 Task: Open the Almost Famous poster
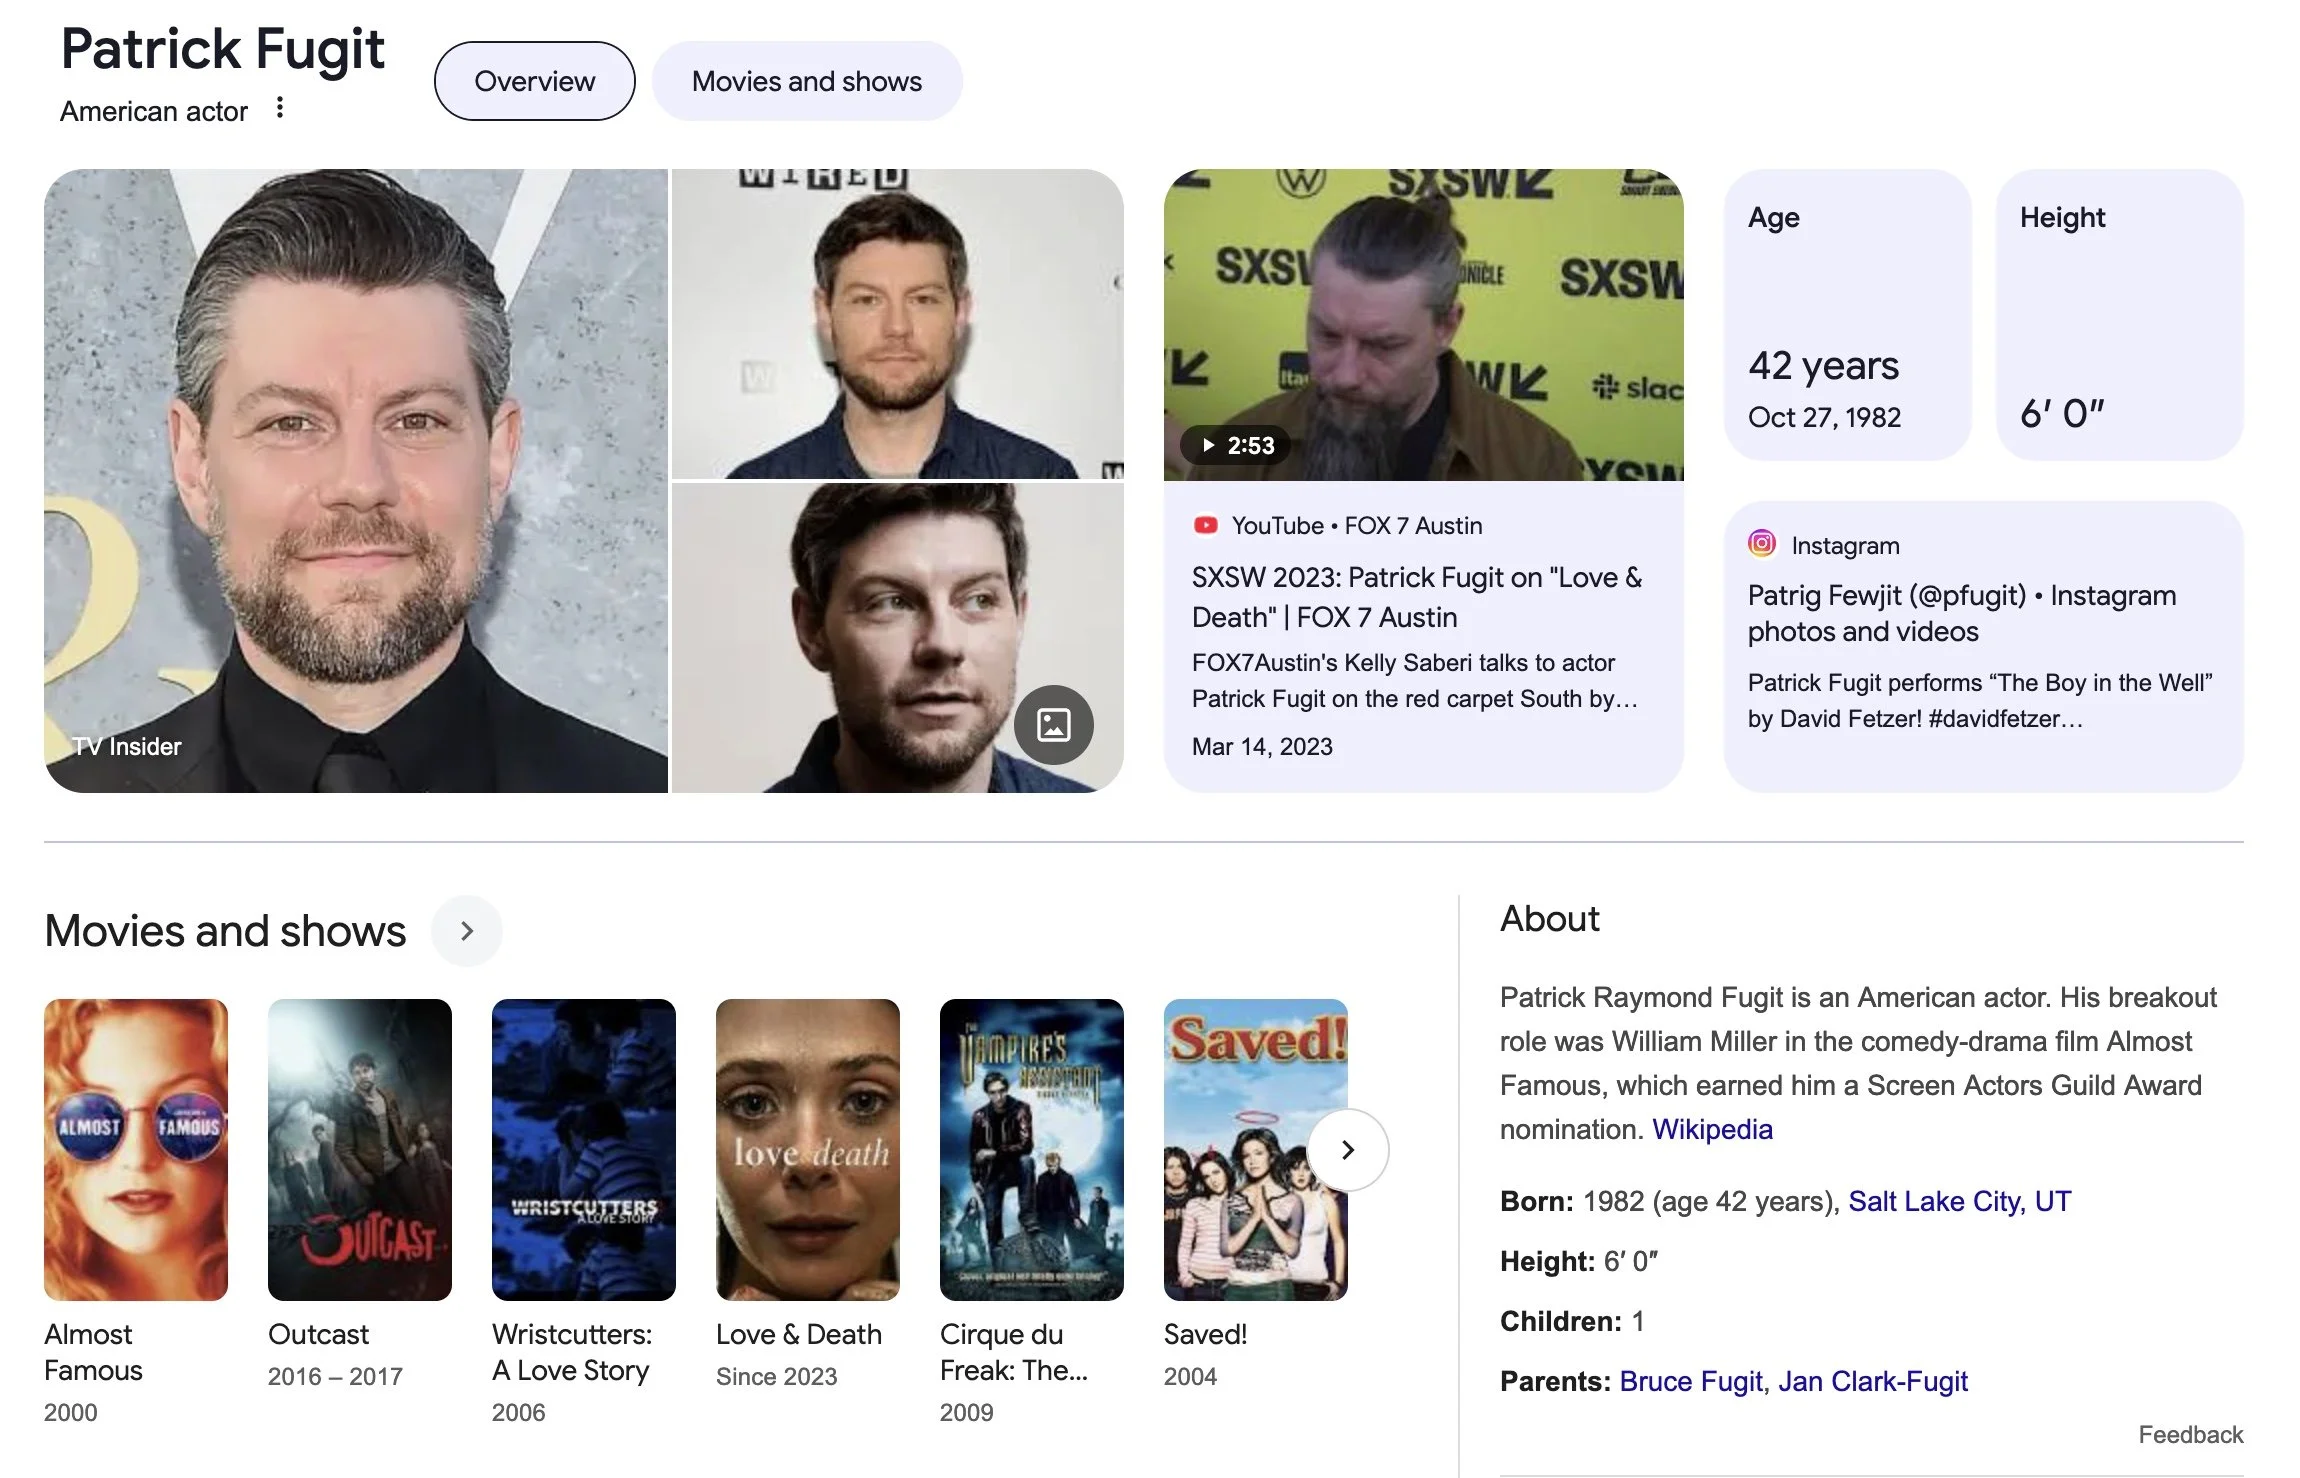136,1149
